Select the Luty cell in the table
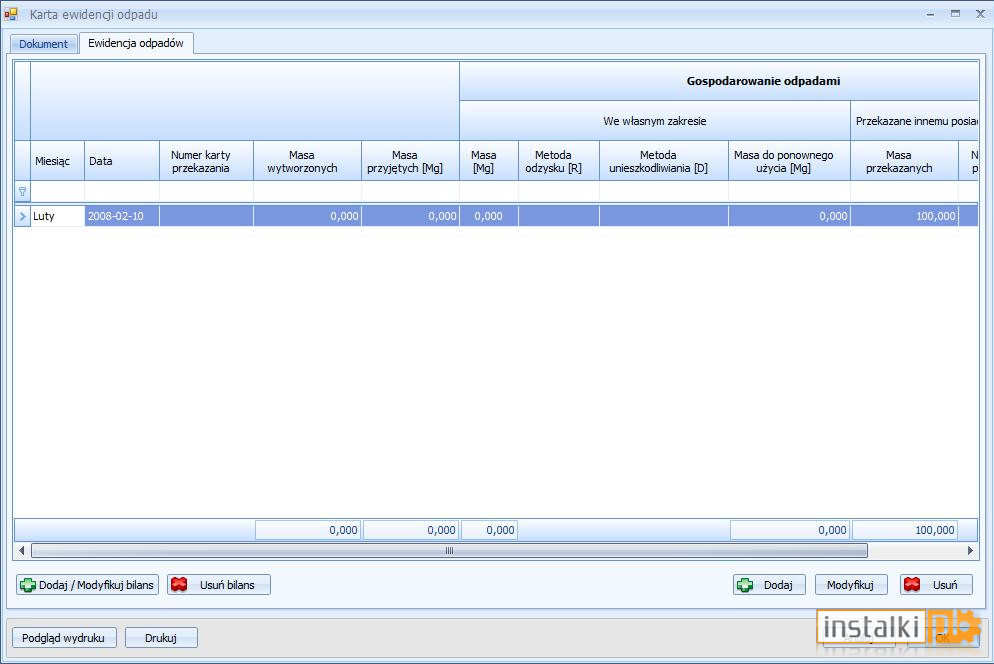This screenshot has width=994, height=664. [58, 216]
